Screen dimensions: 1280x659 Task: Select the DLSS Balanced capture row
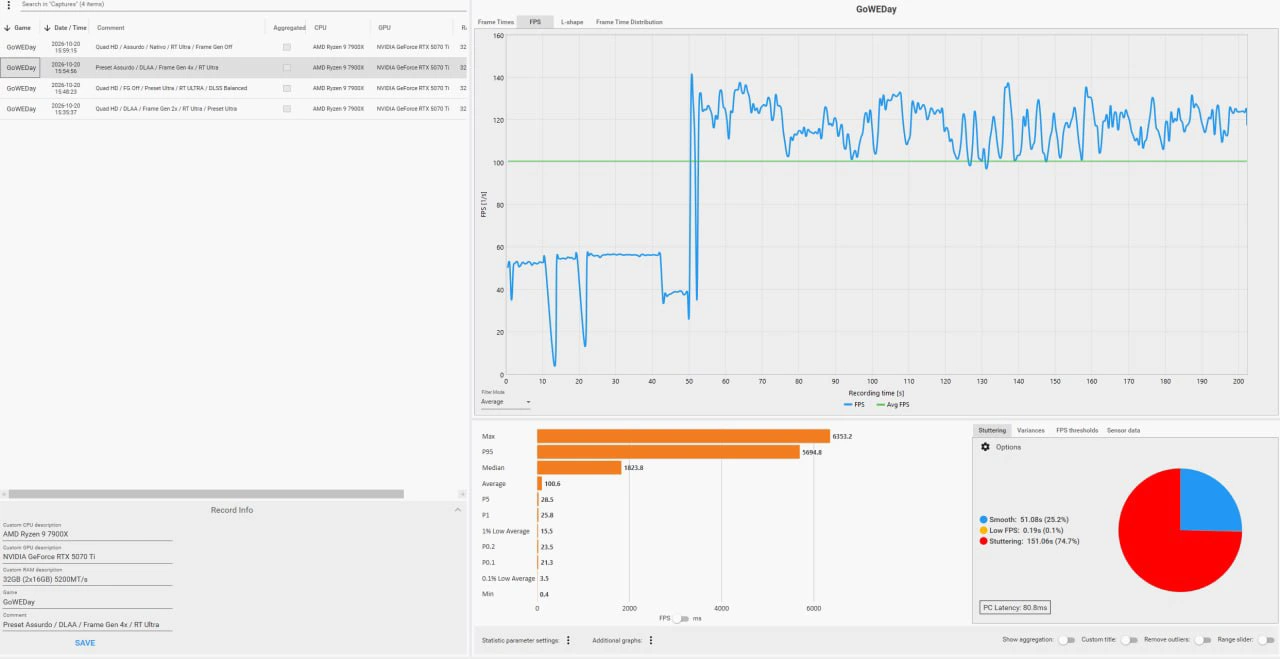click(233, 88)
